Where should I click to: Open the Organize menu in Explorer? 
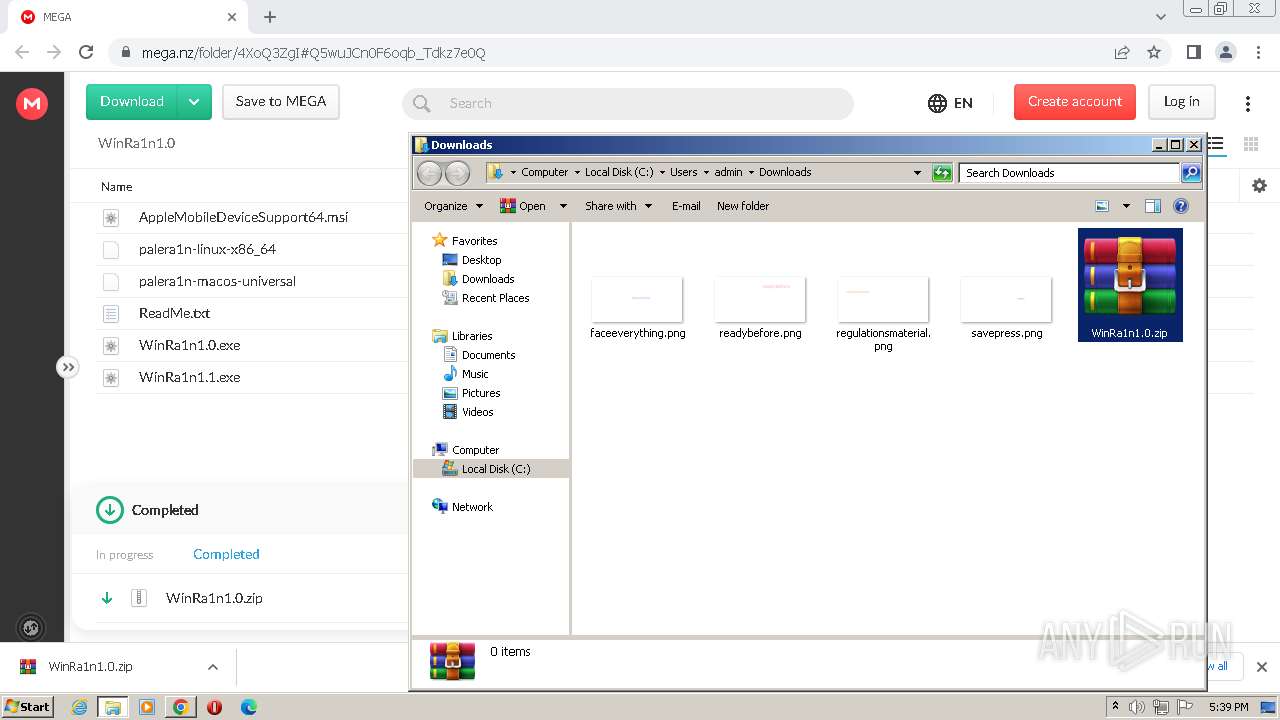click(453, 206)
